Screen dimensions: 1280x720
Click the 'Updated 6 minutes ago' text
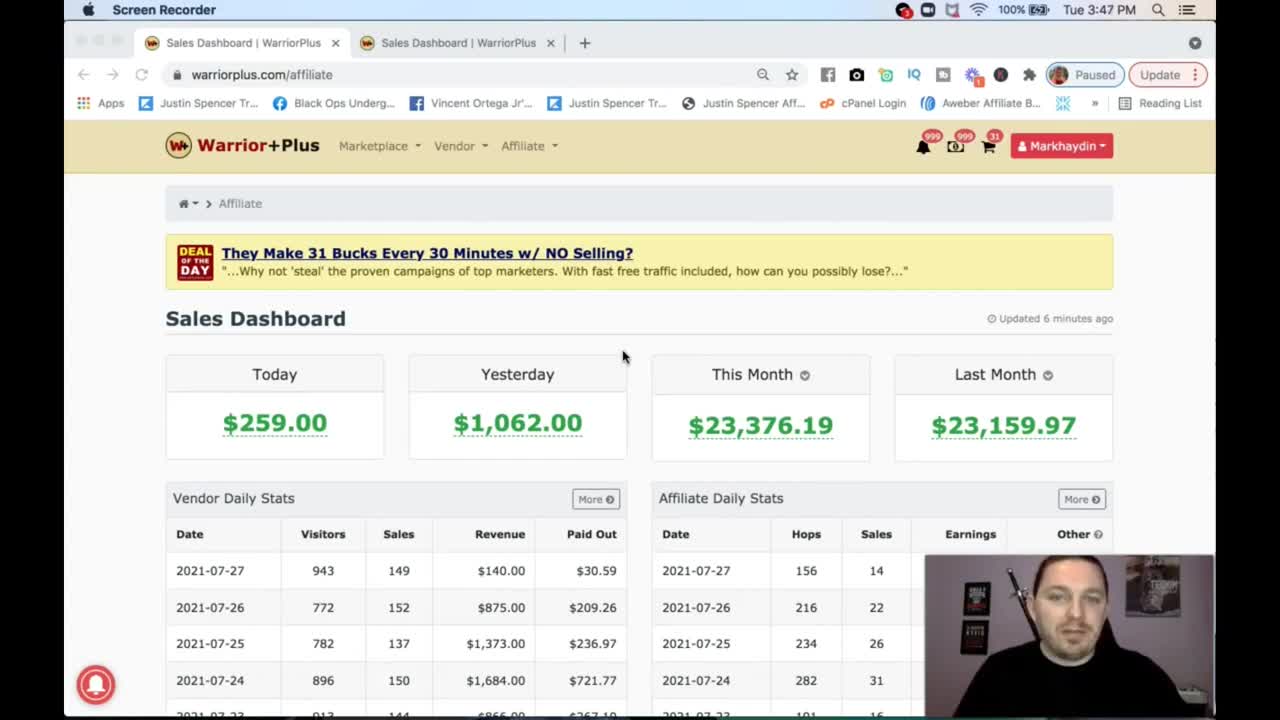[1050, 319]
